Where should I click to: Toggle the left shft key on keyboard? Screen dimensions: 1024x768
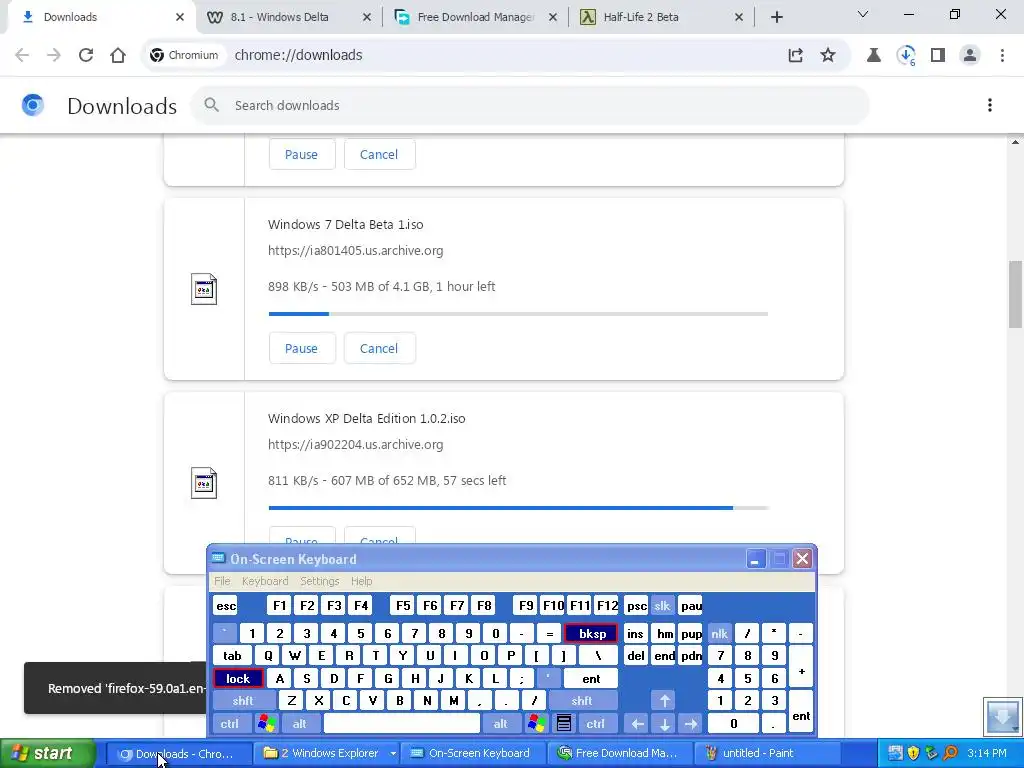pyautogui.click(x=243, y=701)
